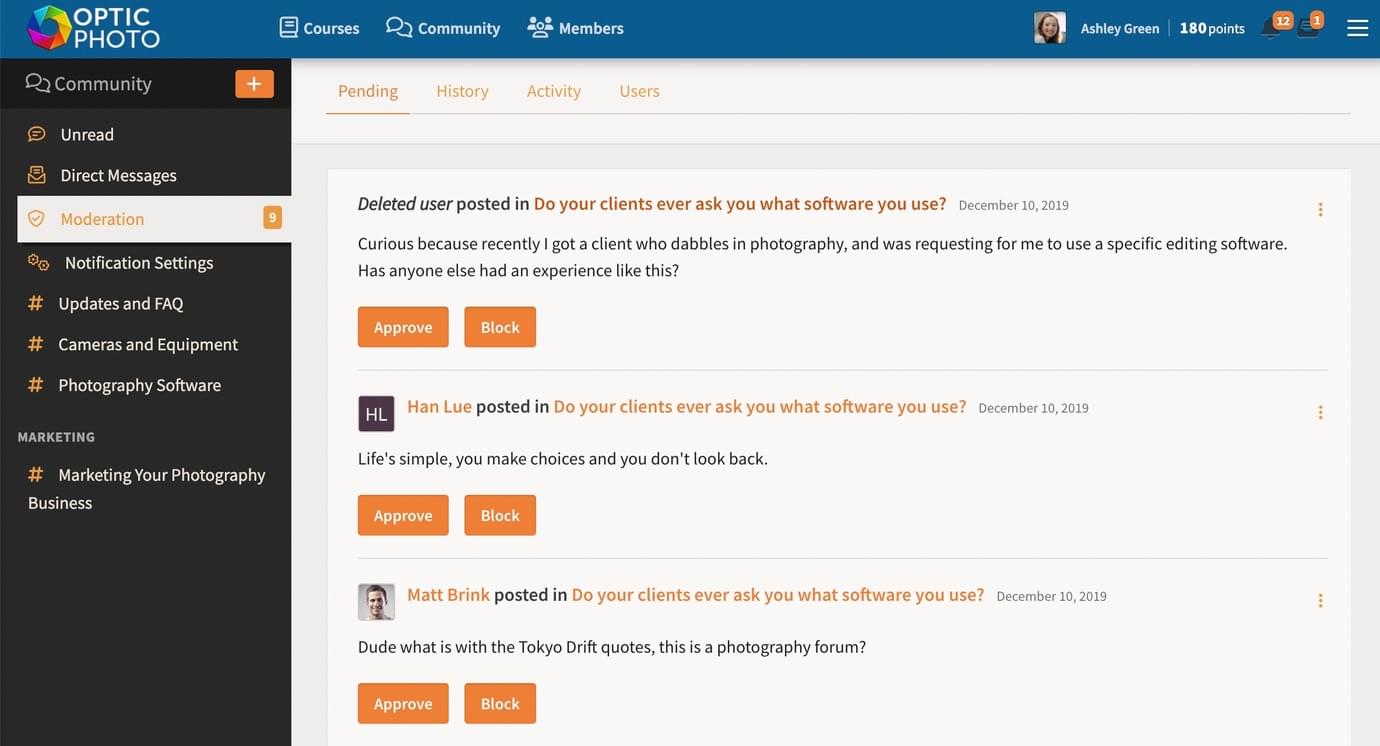Click the Unread chat bubble icon
This screenshot has width=1380, height=746.
pyautogui.click(x=37, y=134)
